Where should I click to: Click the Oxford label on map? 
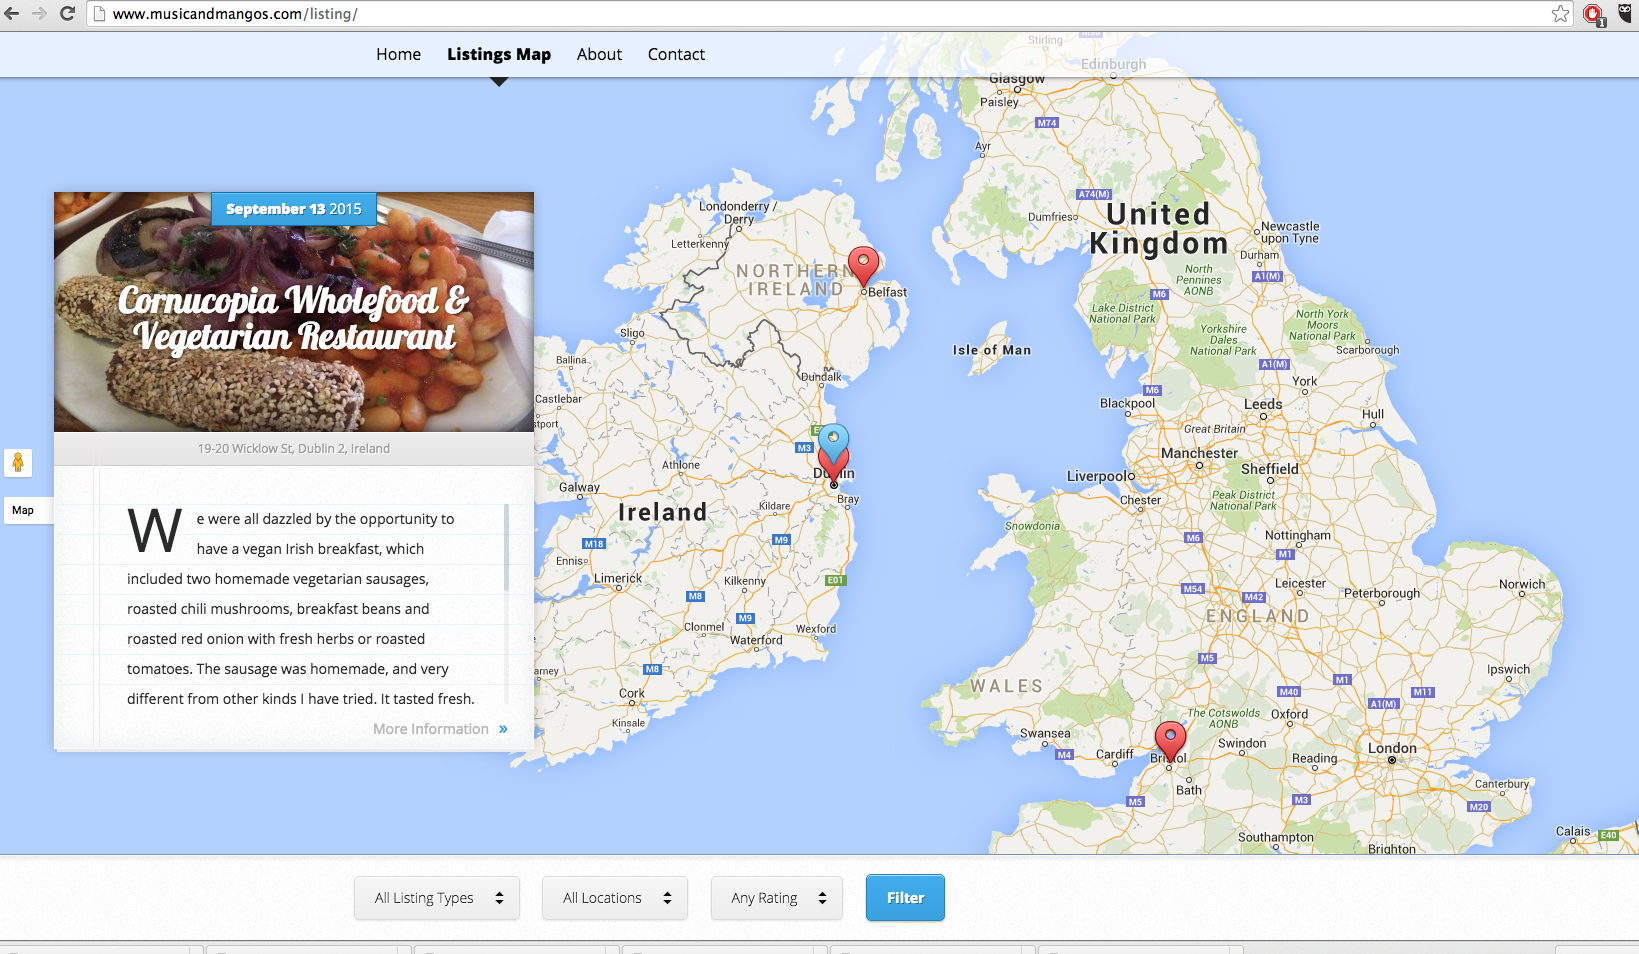1289,714
